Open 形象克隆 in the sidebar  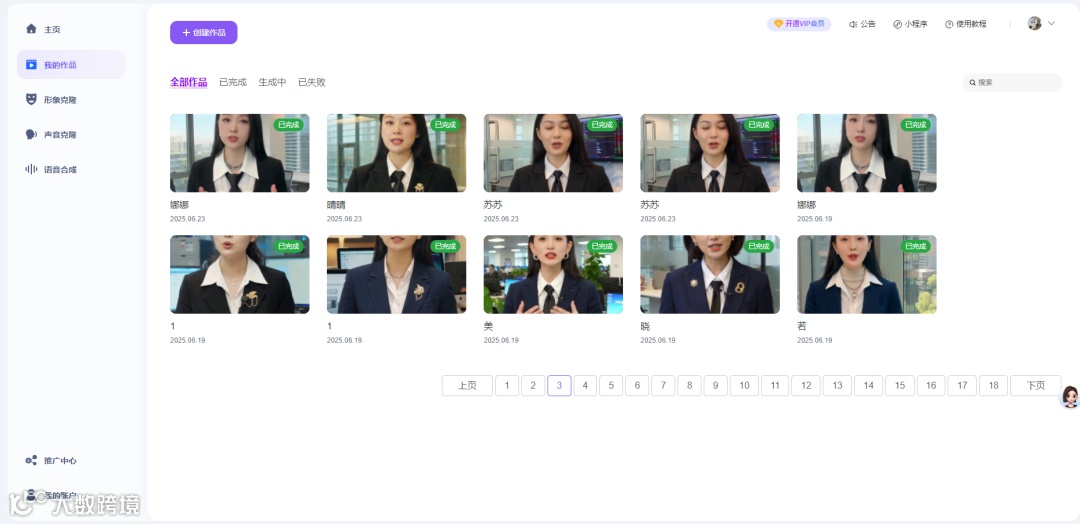click(71, 99)
